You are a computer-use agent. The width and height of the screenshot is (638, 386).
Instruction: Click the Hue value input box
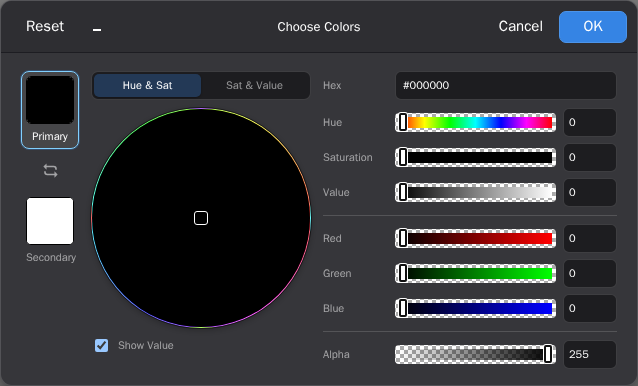(x=590, y=122)
